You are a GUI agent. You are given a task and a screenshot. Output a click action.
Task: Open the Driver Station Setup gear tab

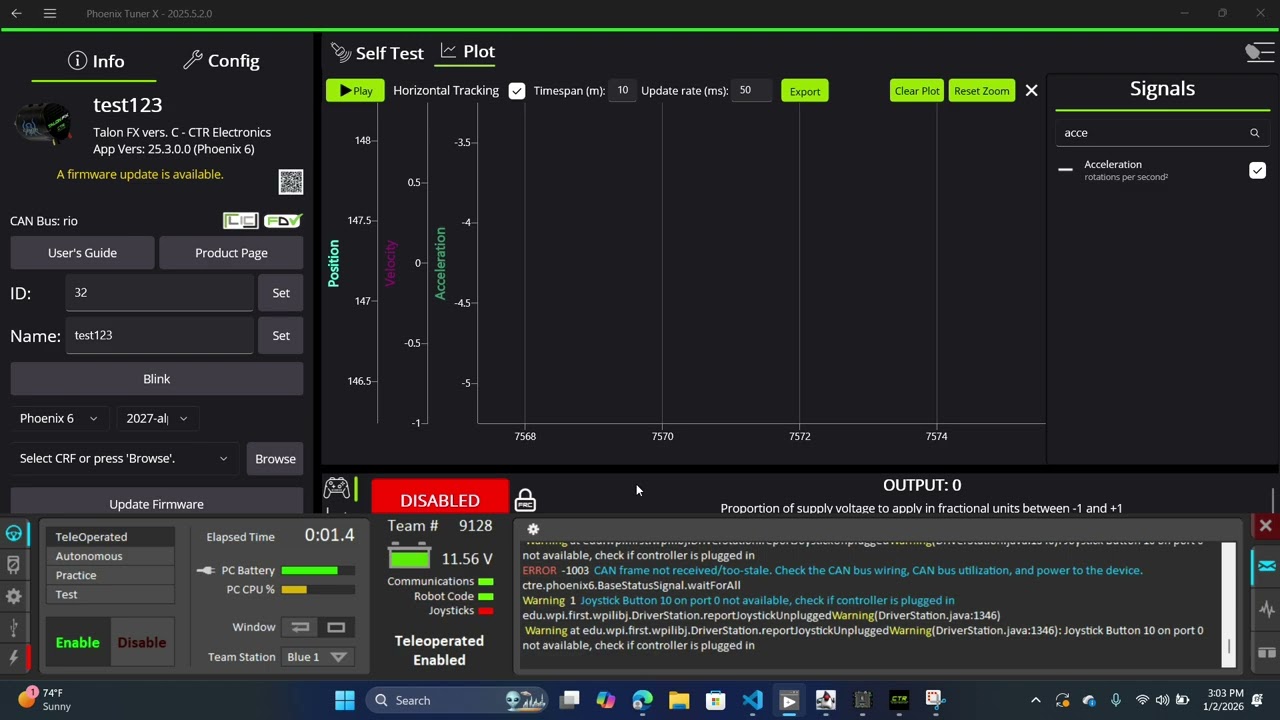[14, 596]
